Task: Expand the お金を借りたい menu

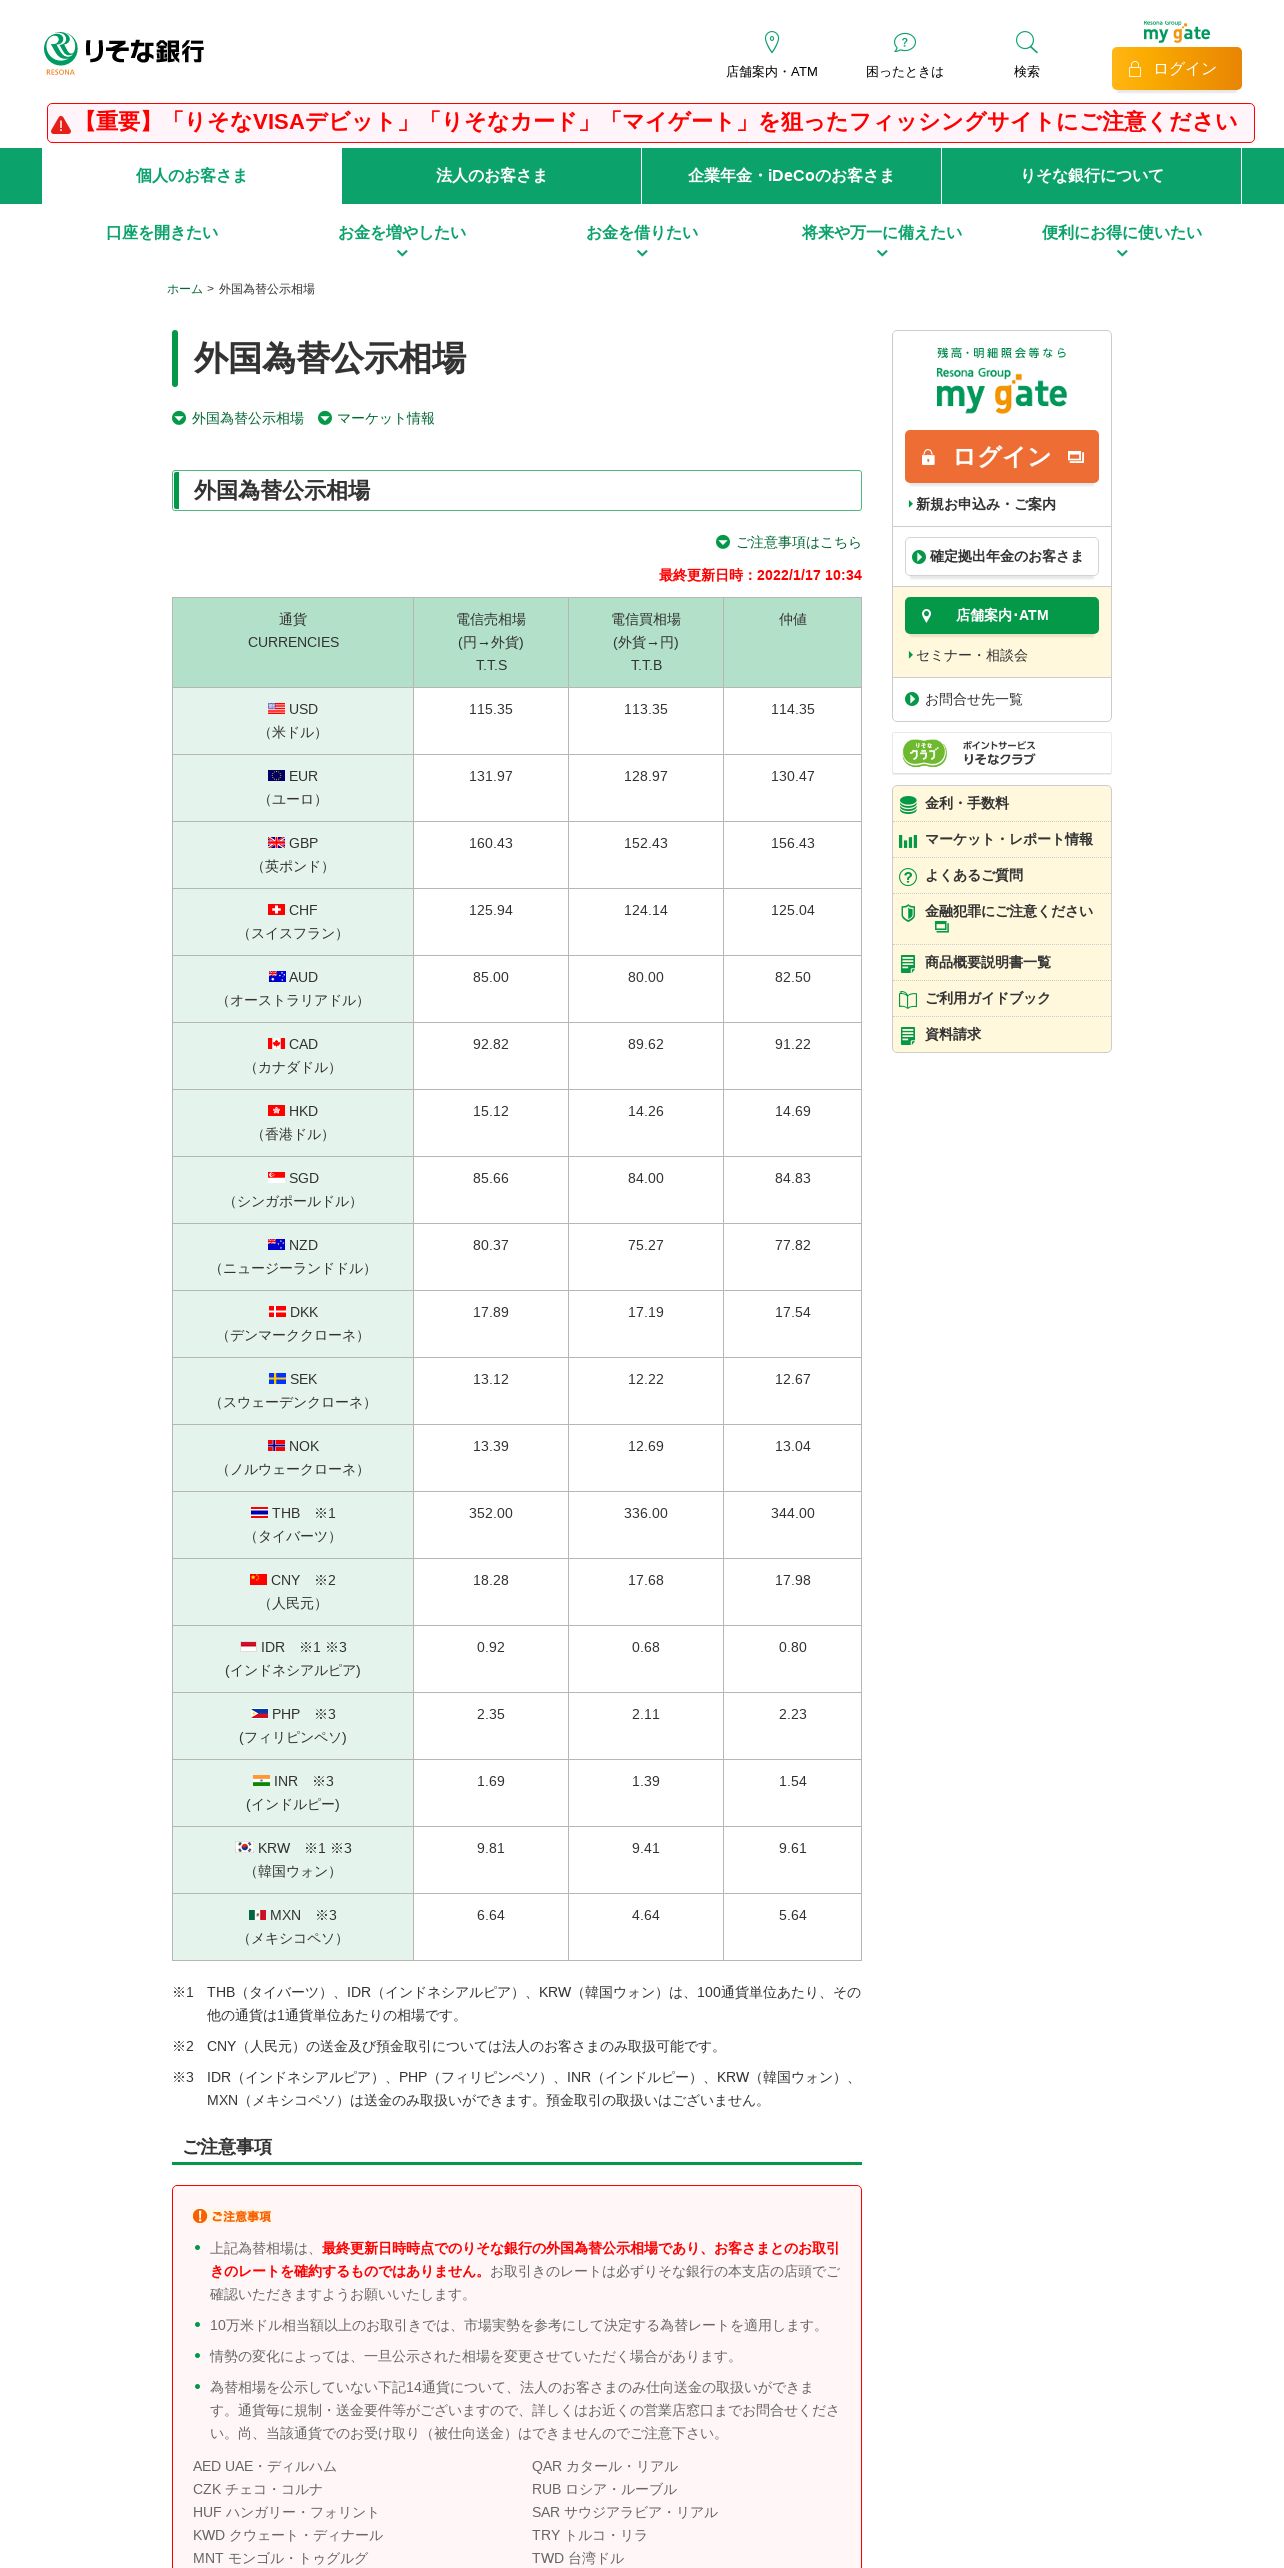Action: tap(642, 240)
